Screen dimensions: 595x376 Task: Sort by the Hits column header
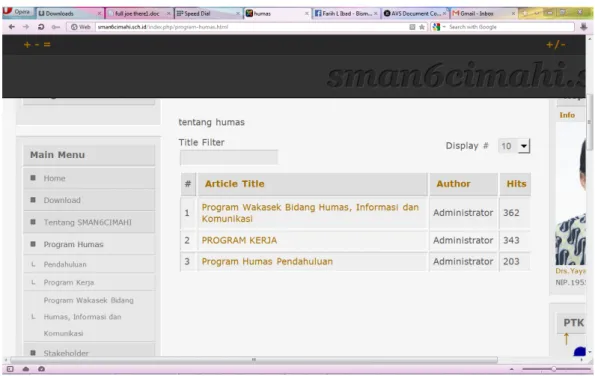(516, 184)
